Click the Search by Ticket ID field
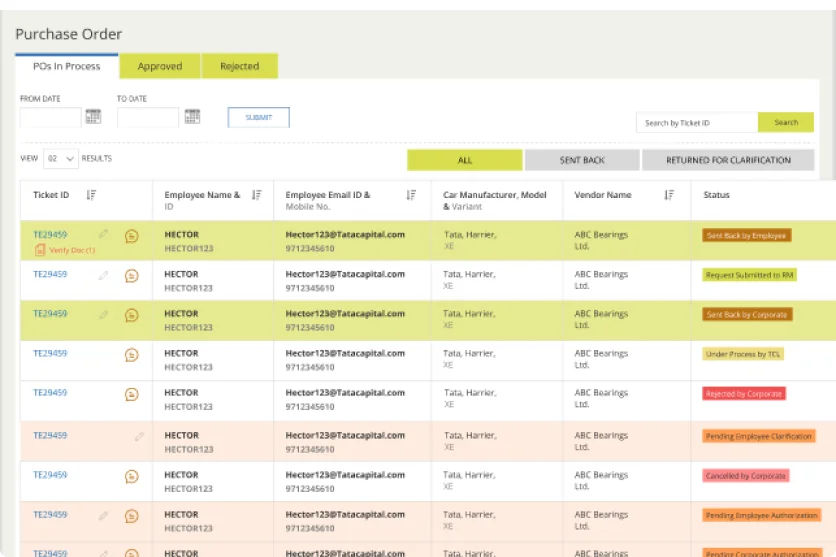Viewport: 836px width, 557px height. (696, 122)
